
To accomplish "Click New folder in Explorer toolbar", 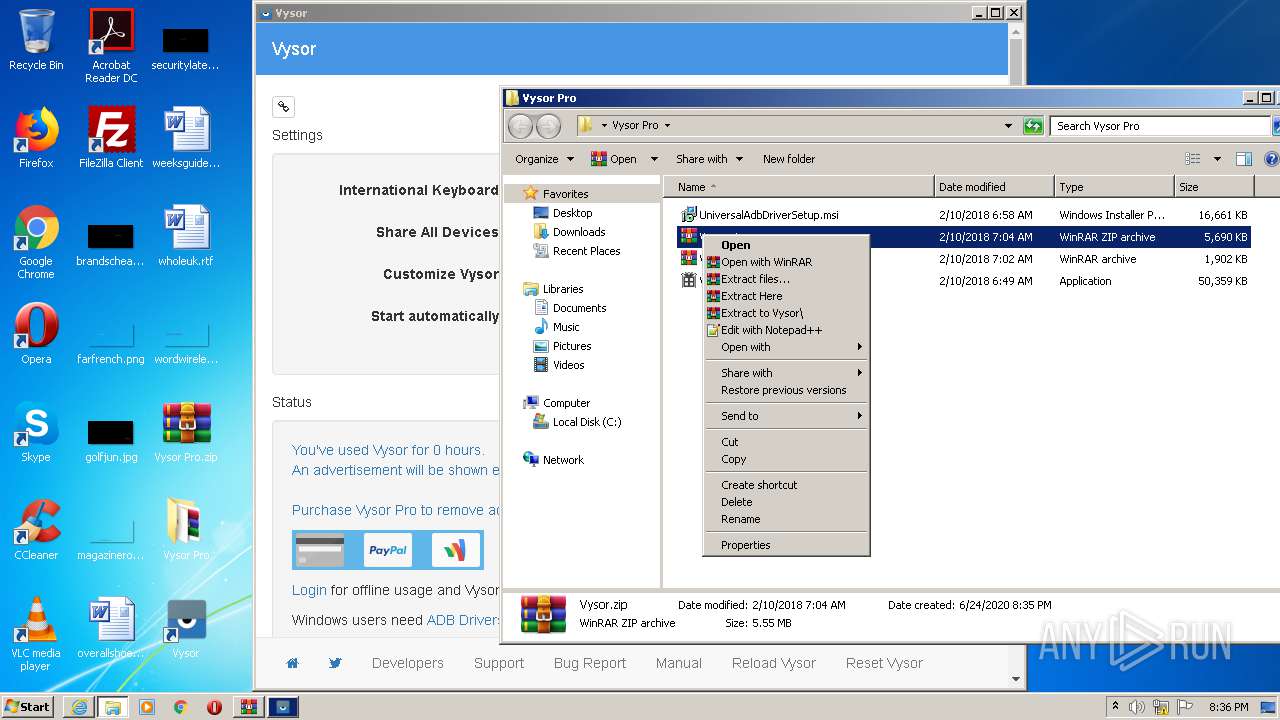I will (x=789, y=159).
